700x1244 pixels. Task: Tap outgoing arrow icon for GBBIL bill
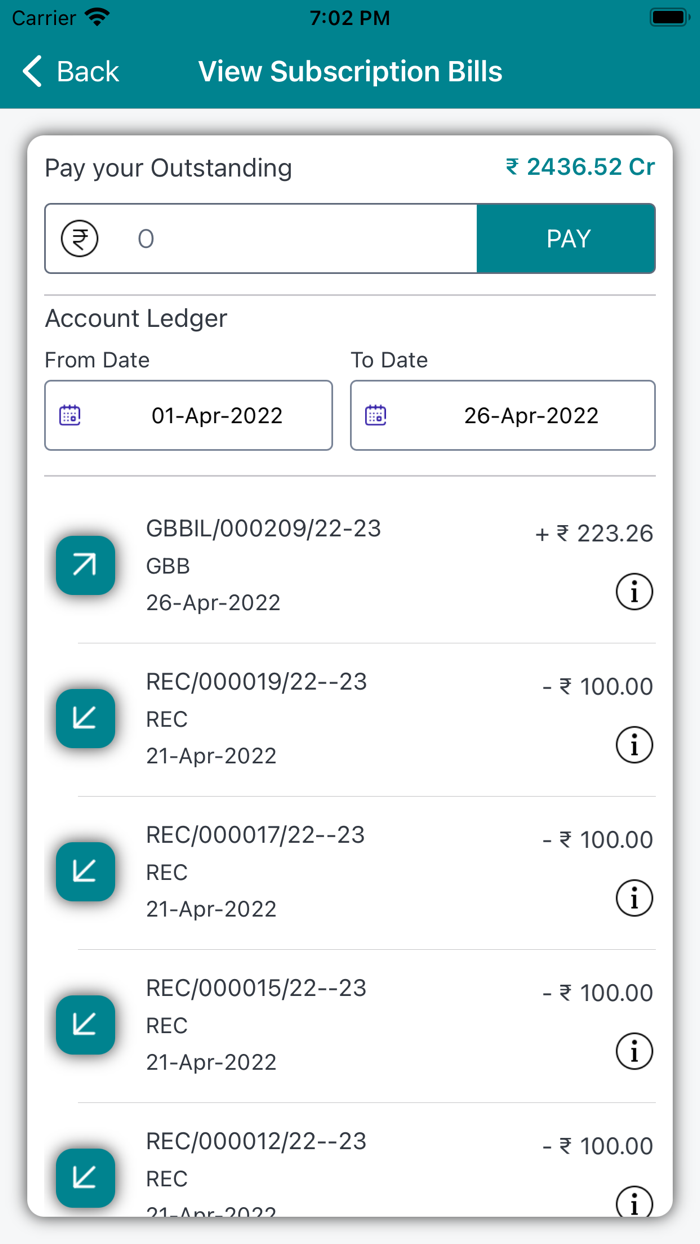tap(85, 566)
